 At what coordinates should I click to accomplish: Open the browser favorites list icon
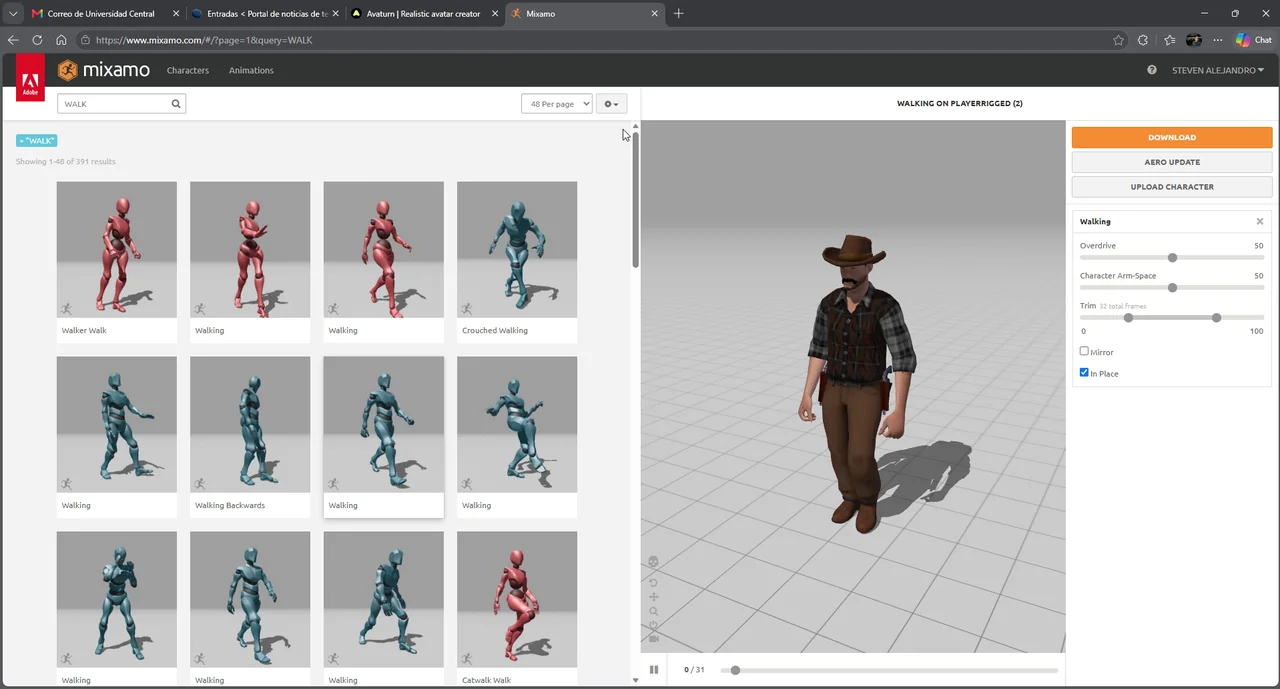[x=1169, y=40]
